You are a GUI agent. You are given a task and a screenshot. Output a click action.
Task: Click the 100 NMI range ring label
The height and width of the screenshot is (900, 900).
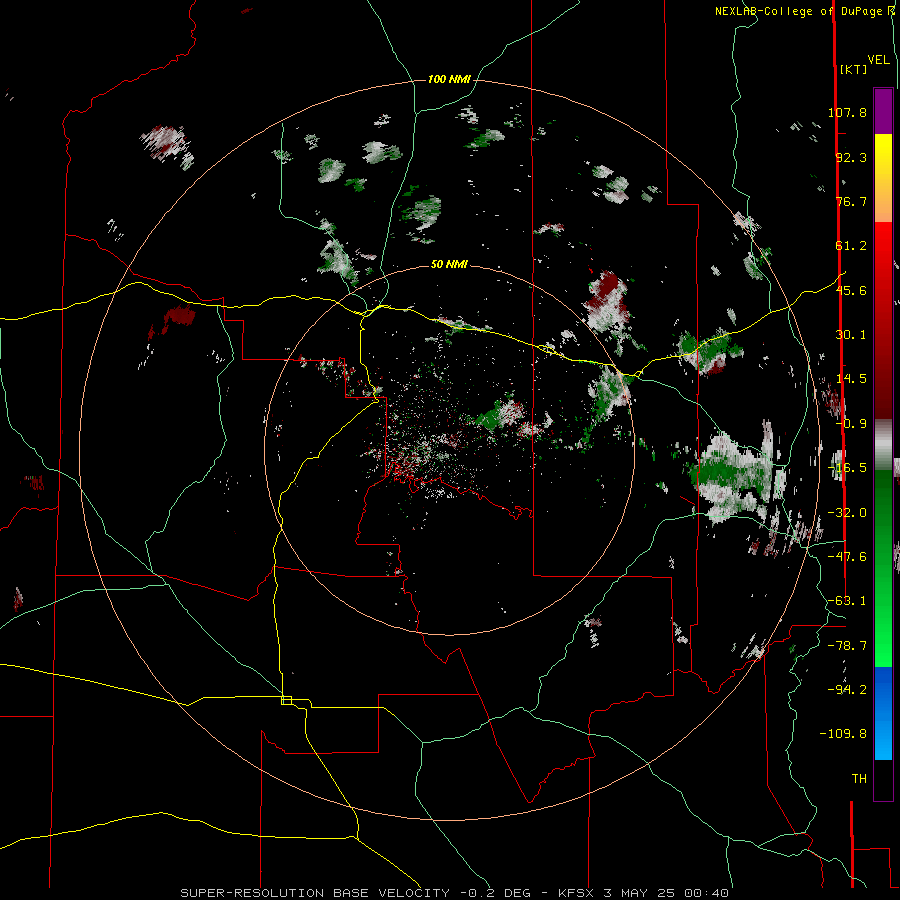[449, 79]
